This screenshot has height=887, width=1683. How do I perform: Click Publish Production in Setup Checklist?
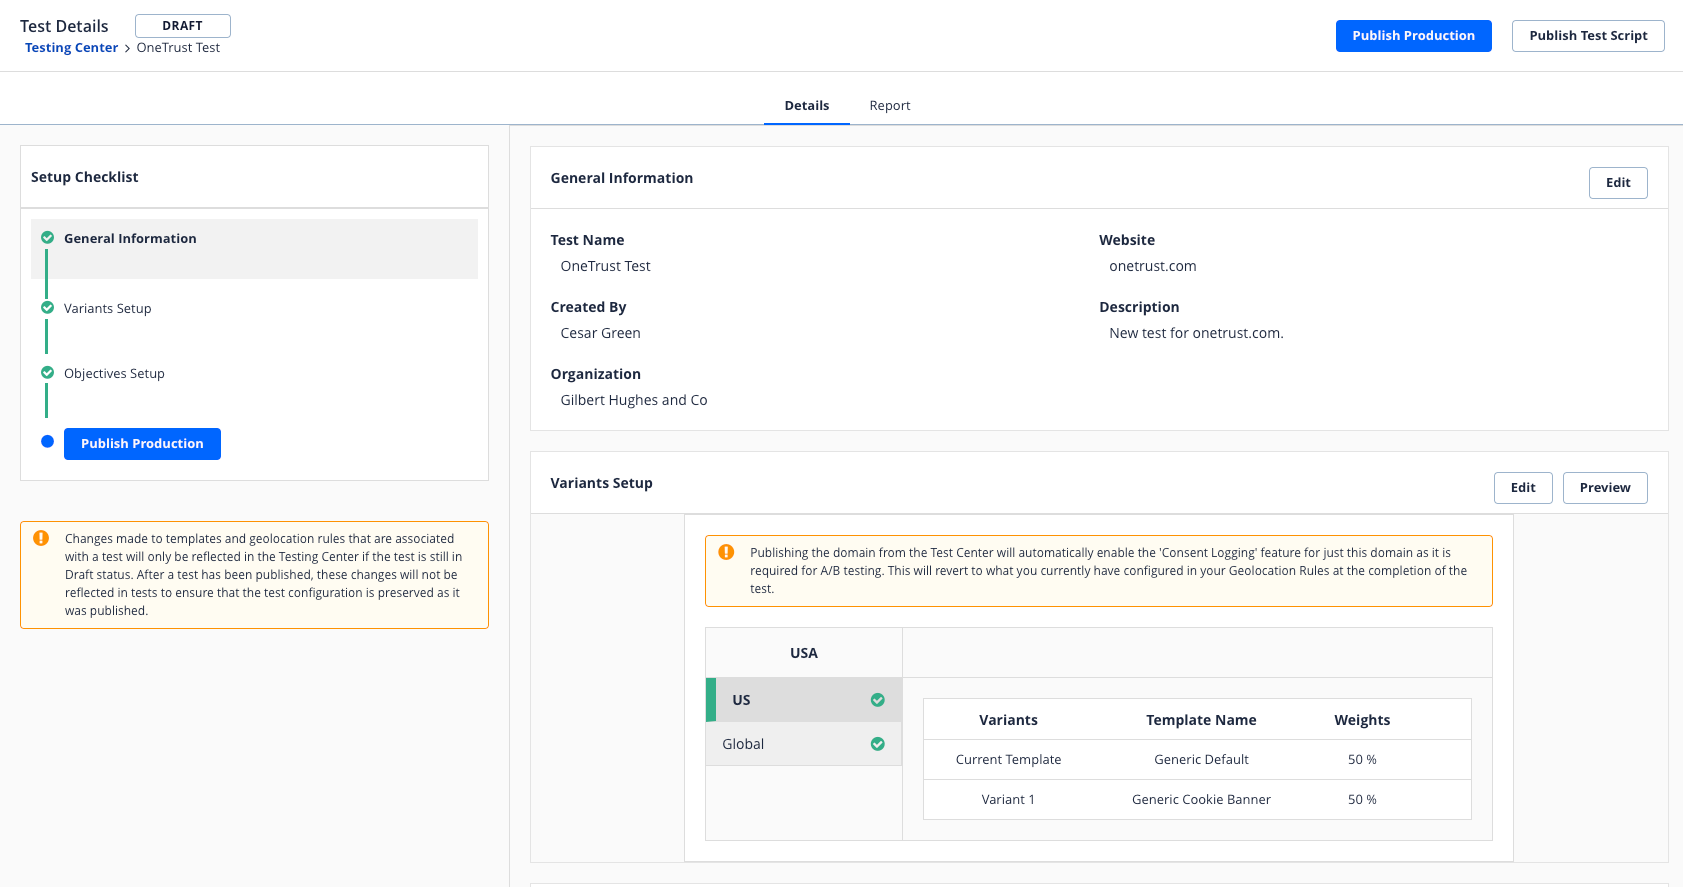pos(142,444)
